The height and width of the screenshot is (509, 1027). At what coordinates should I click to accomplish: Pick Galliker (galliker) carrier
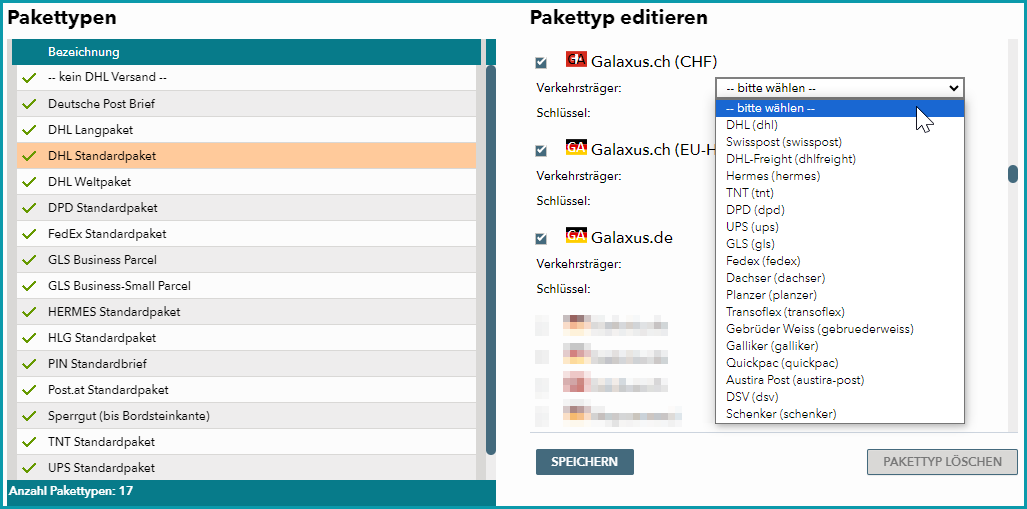840,346
